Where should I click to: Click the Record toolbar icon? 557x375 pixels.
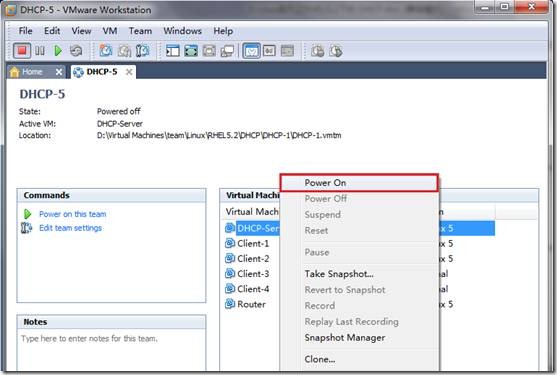pyautogui.click(x=318, y=51)
